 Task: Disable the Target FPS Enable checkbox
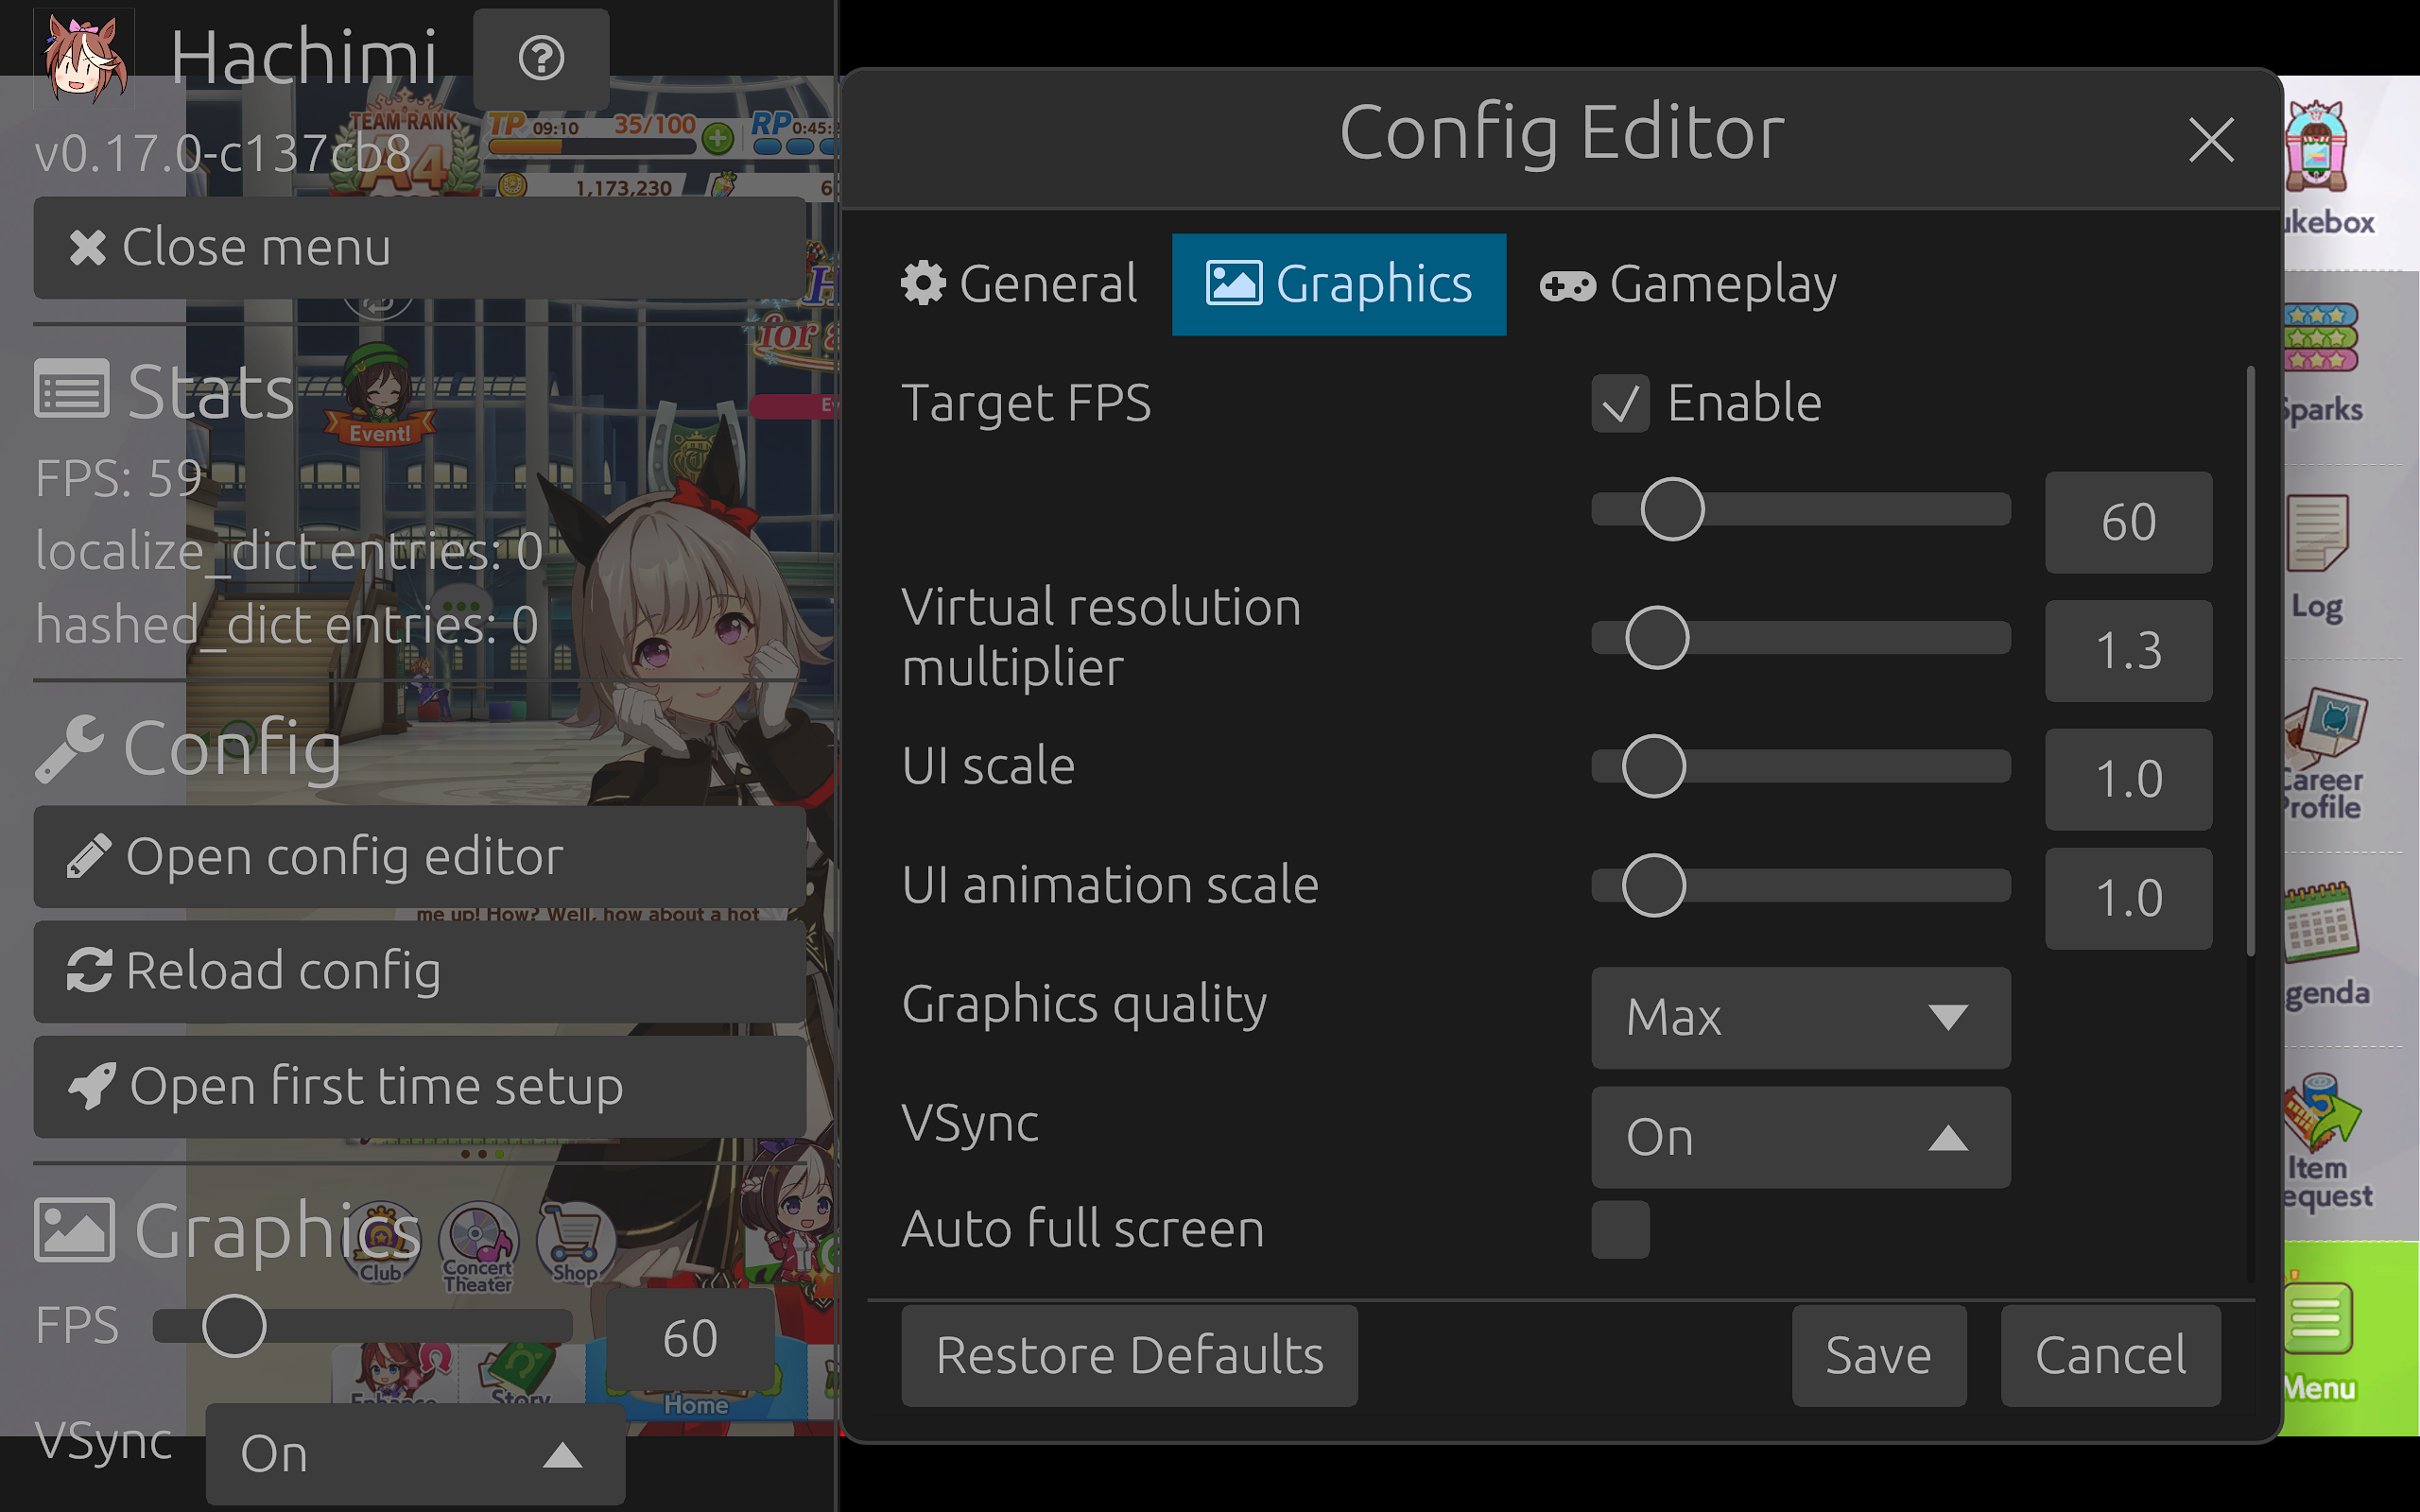pos(1620,403)
